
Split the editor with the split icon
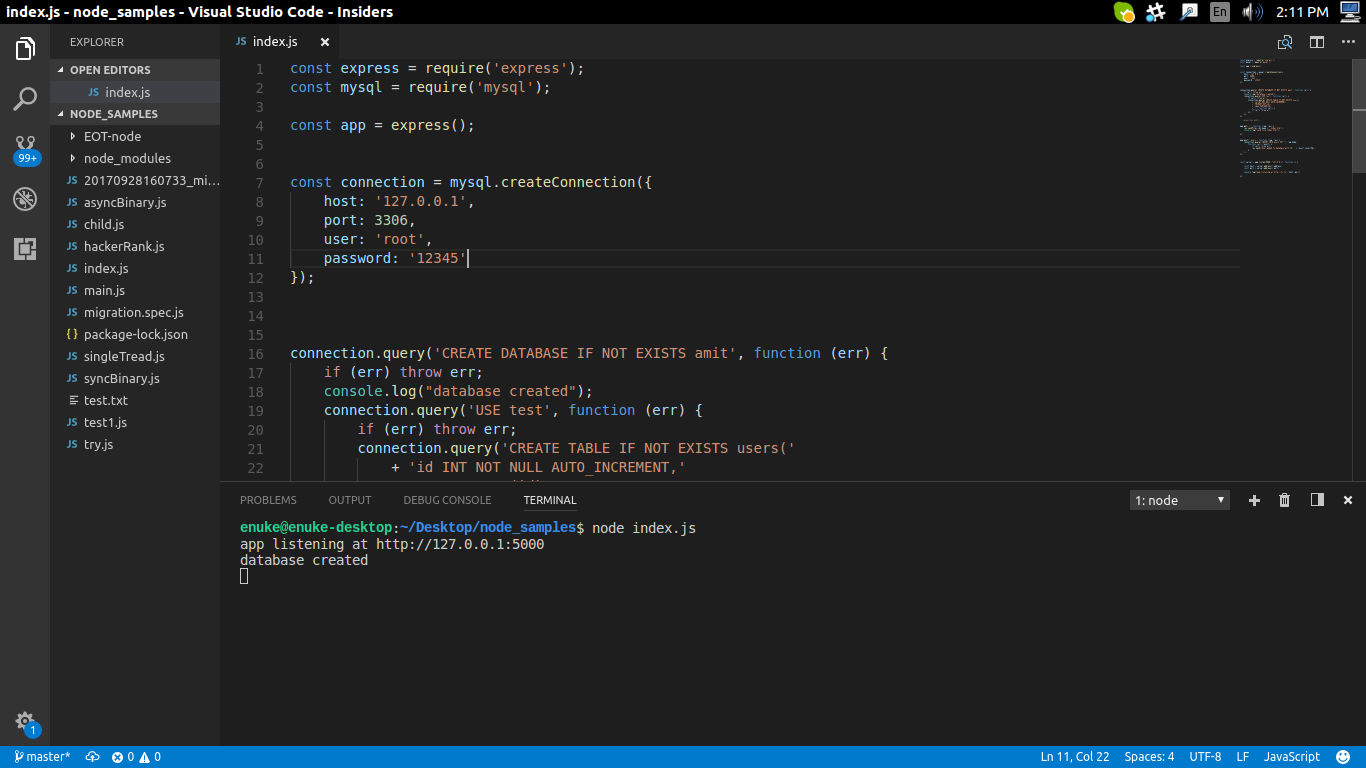1317,42
